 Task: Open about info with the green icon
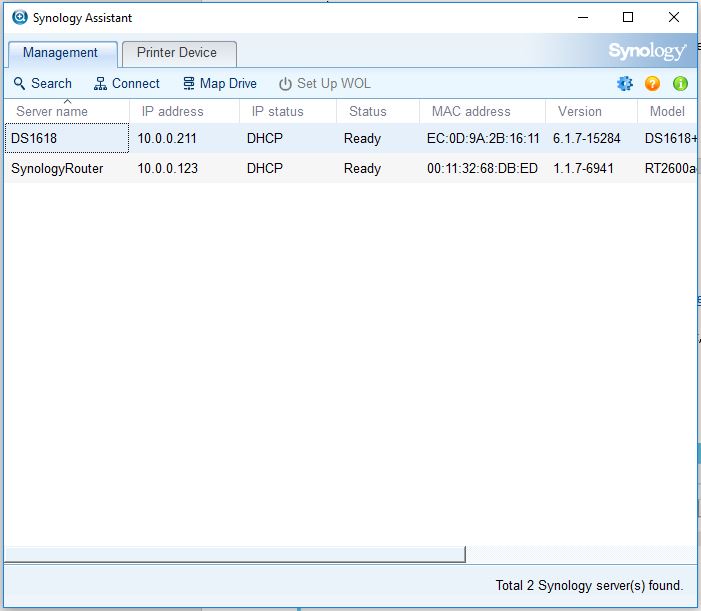[680, 84]
